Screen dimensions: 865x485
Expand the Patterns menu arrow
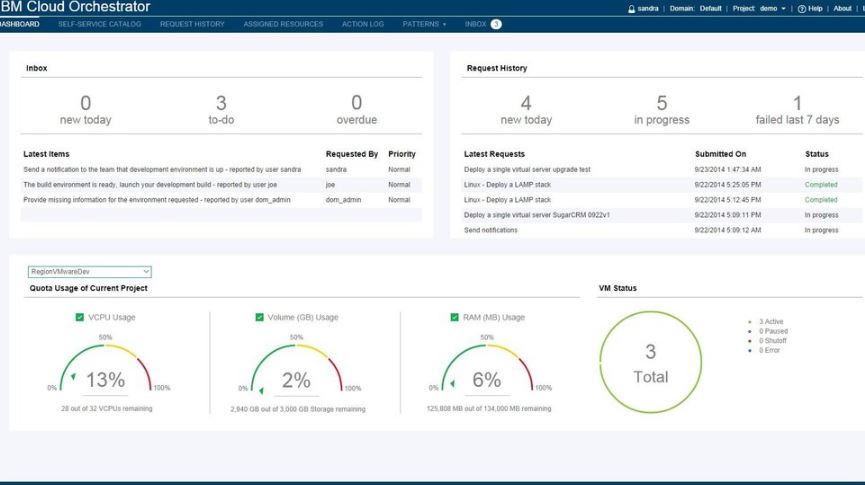[444, 25]
